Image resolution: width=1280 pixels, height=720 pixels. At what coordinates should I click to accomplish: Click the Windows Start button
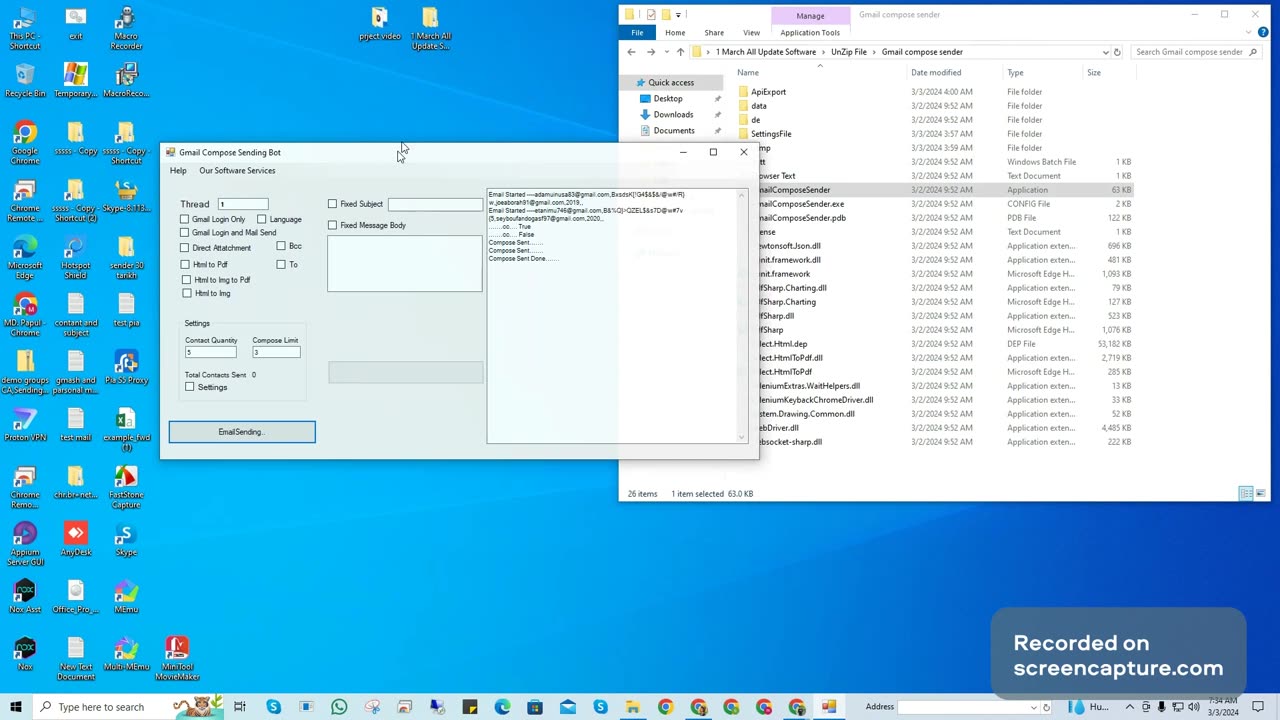click(x=16, y=707)
